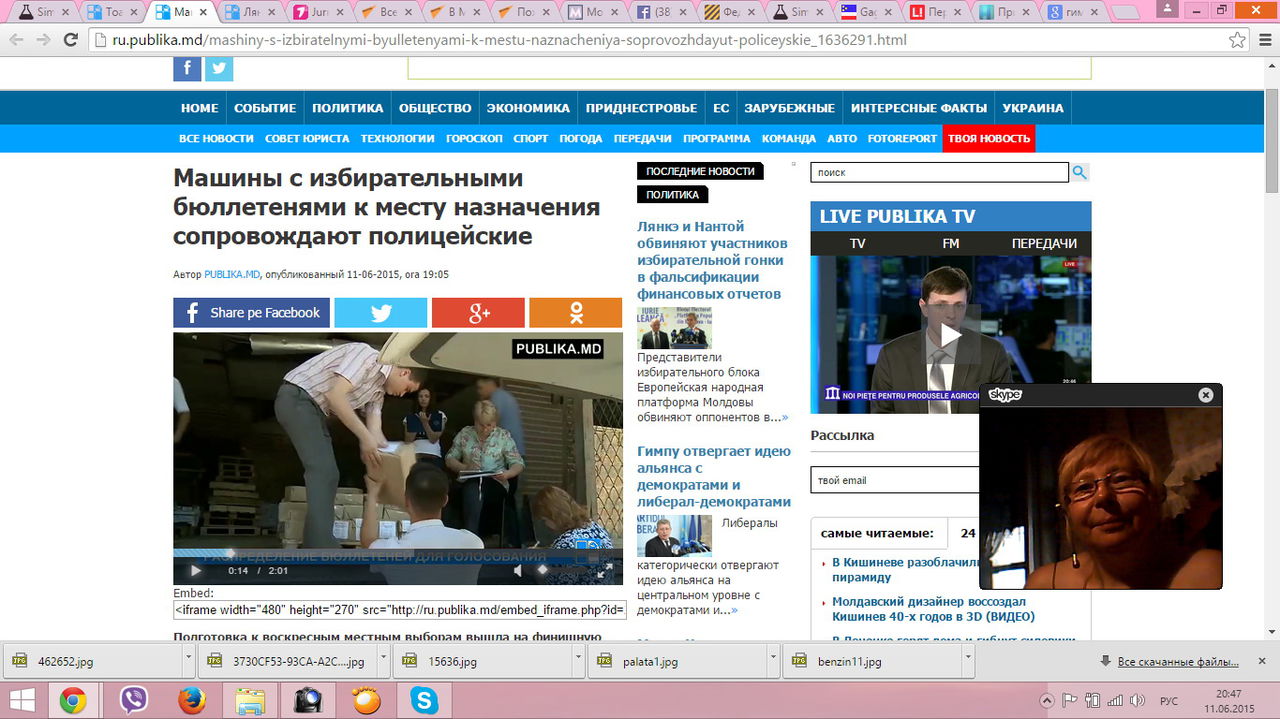
Task: Go to ИНТЕРЕСНЫЕ ФАКТЫ section
Action: click(918, 108)
